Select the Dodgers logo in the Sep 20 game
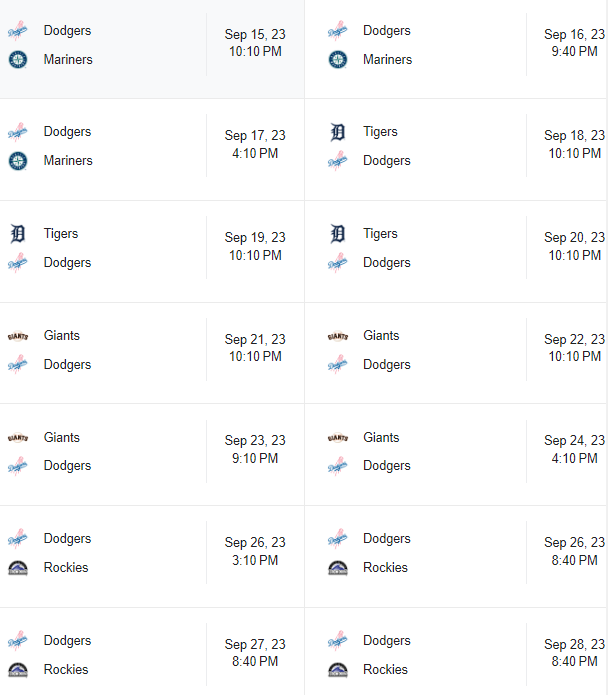 (x=338, y=263)
